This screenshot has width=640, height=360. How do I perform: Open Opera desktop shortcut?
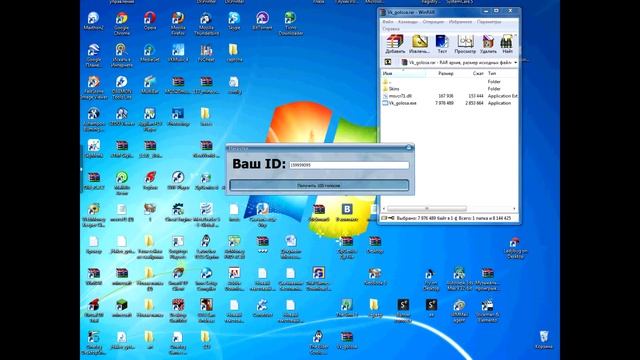150,21
